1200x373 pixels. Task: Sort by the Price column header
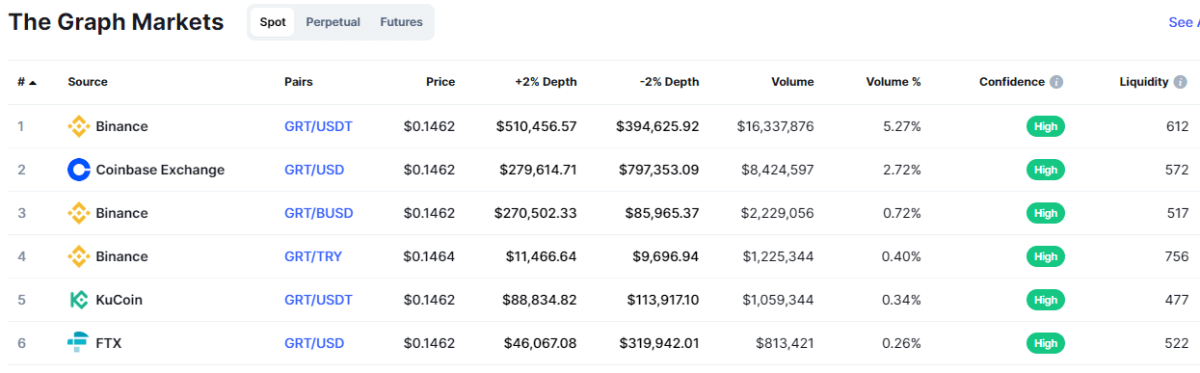point(440,82)
